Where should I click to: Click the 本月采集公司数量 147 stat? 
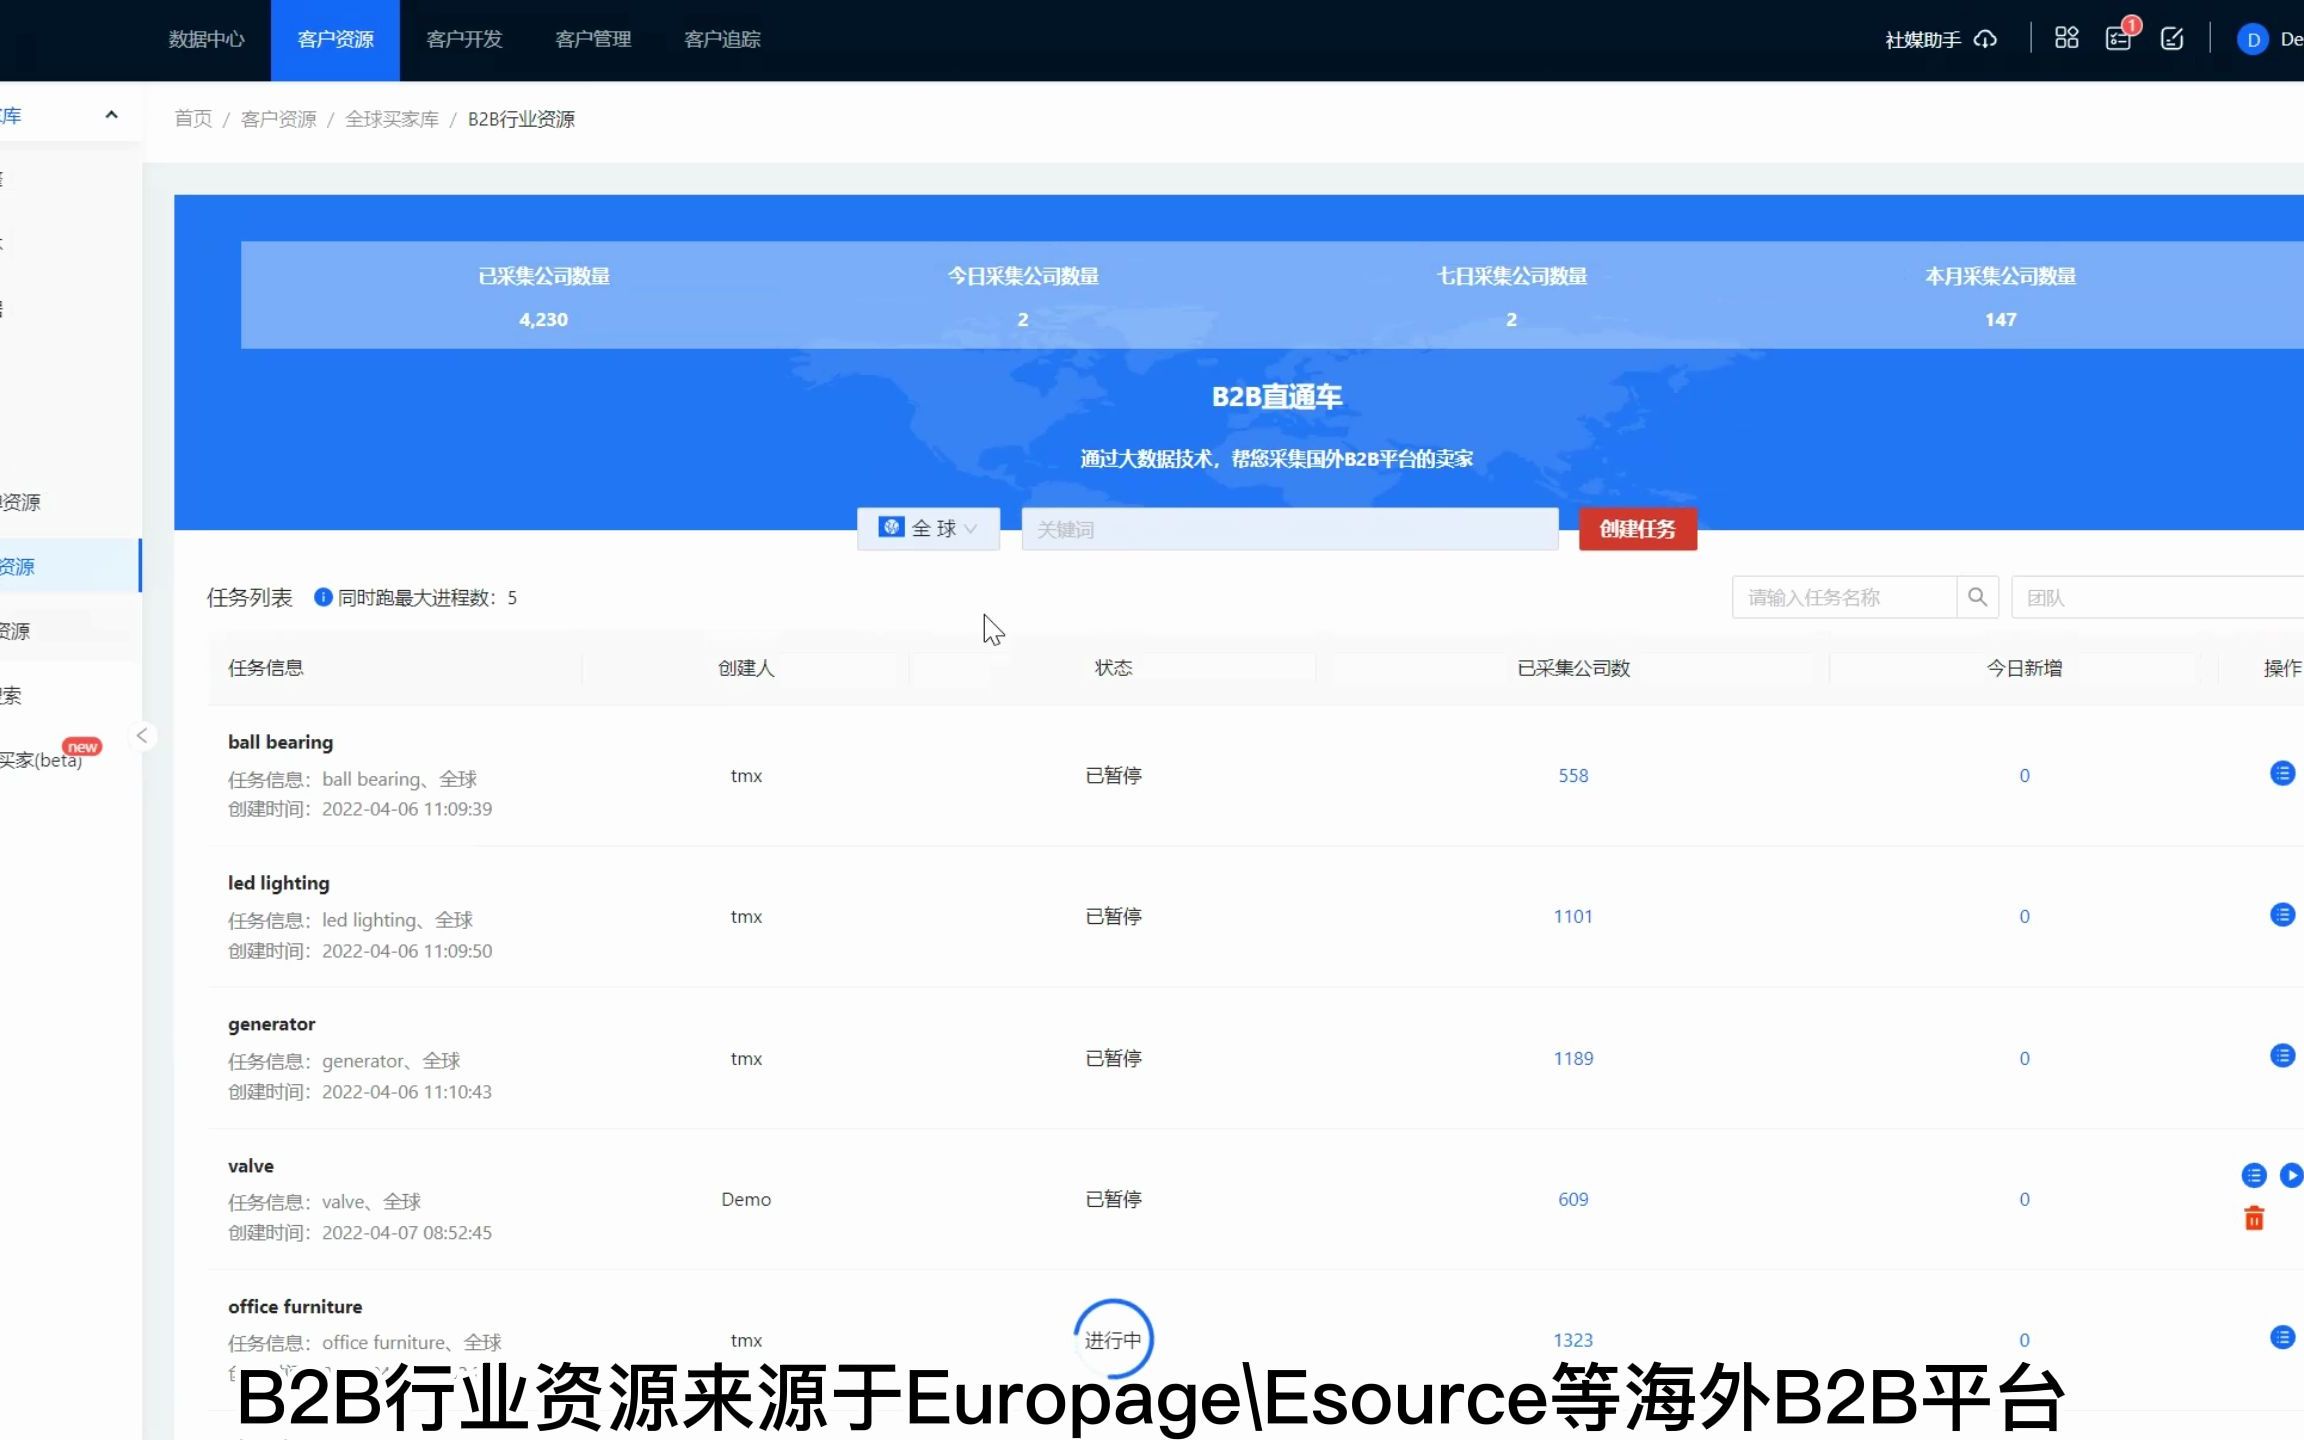[x=2000, y=296]
